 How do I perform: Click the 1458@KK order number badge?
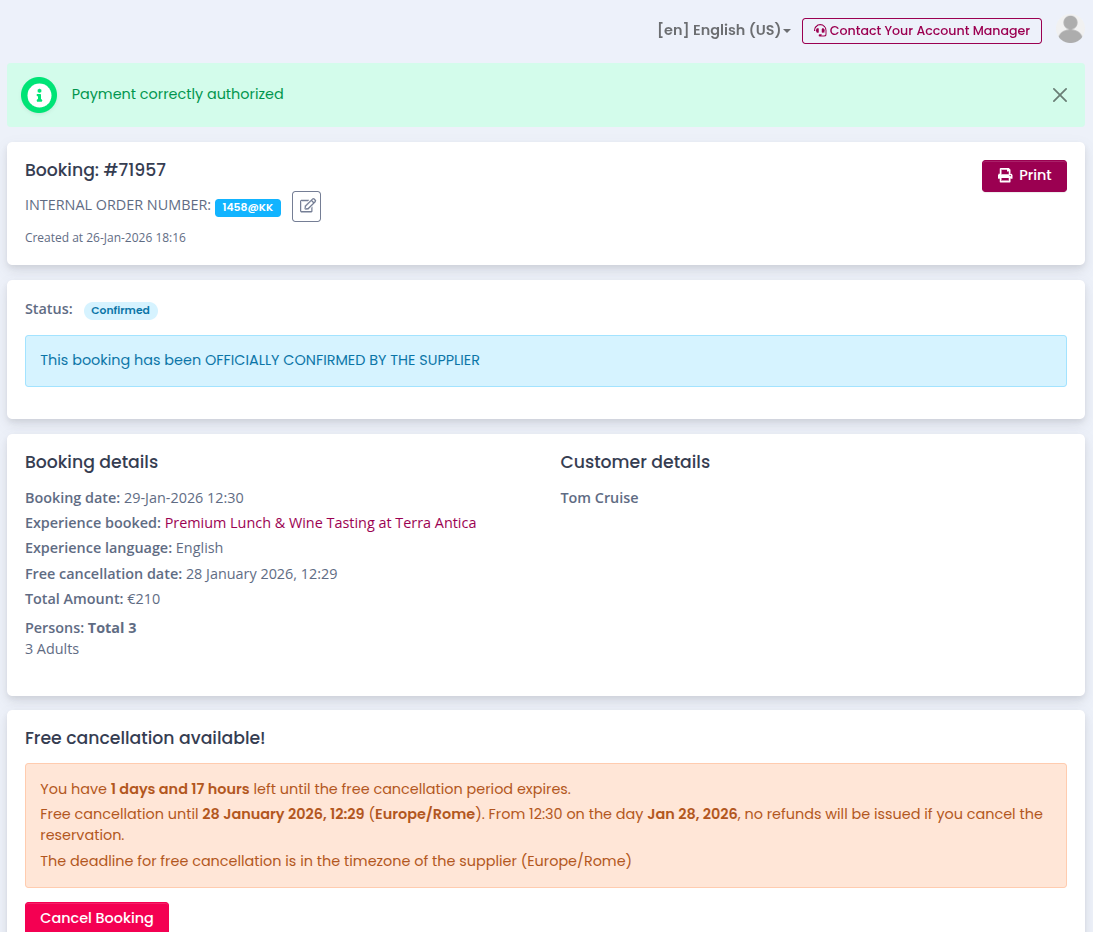point(247,208)
